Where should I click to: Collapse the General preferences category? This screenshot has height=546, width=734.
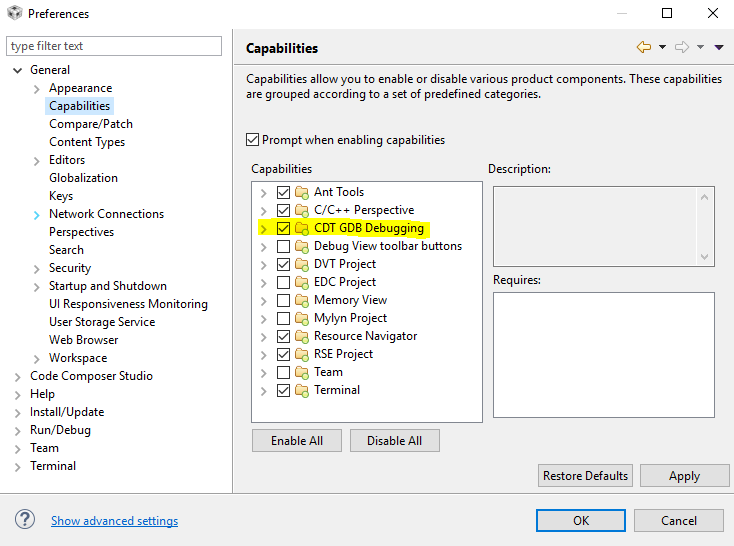(18, 70)
